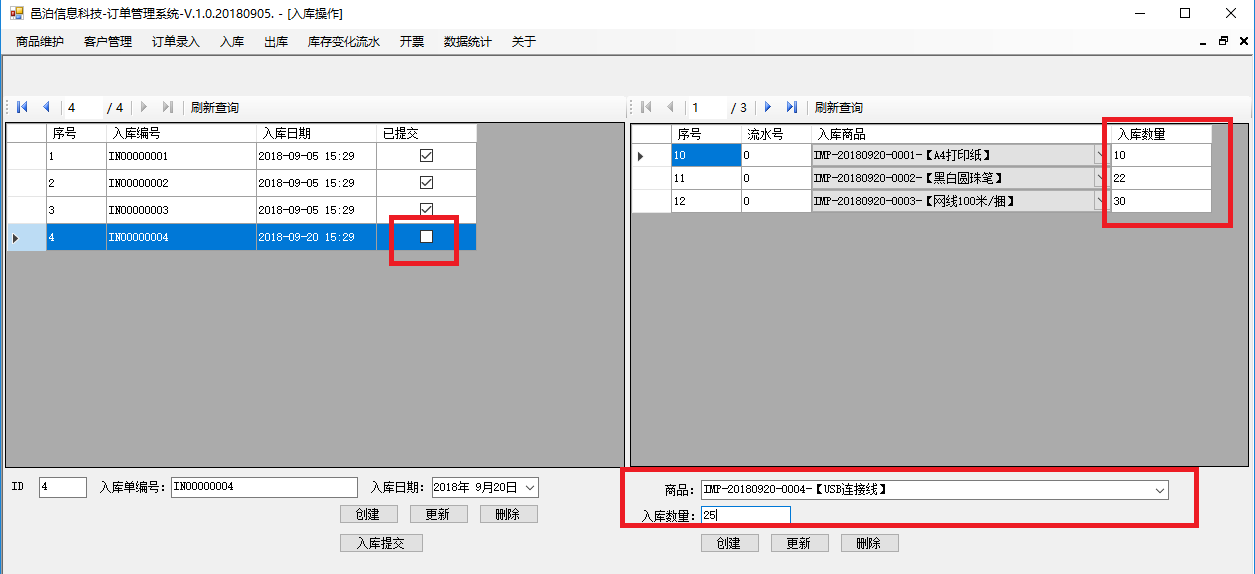Open the 入库 menu

tap(232, 42)
